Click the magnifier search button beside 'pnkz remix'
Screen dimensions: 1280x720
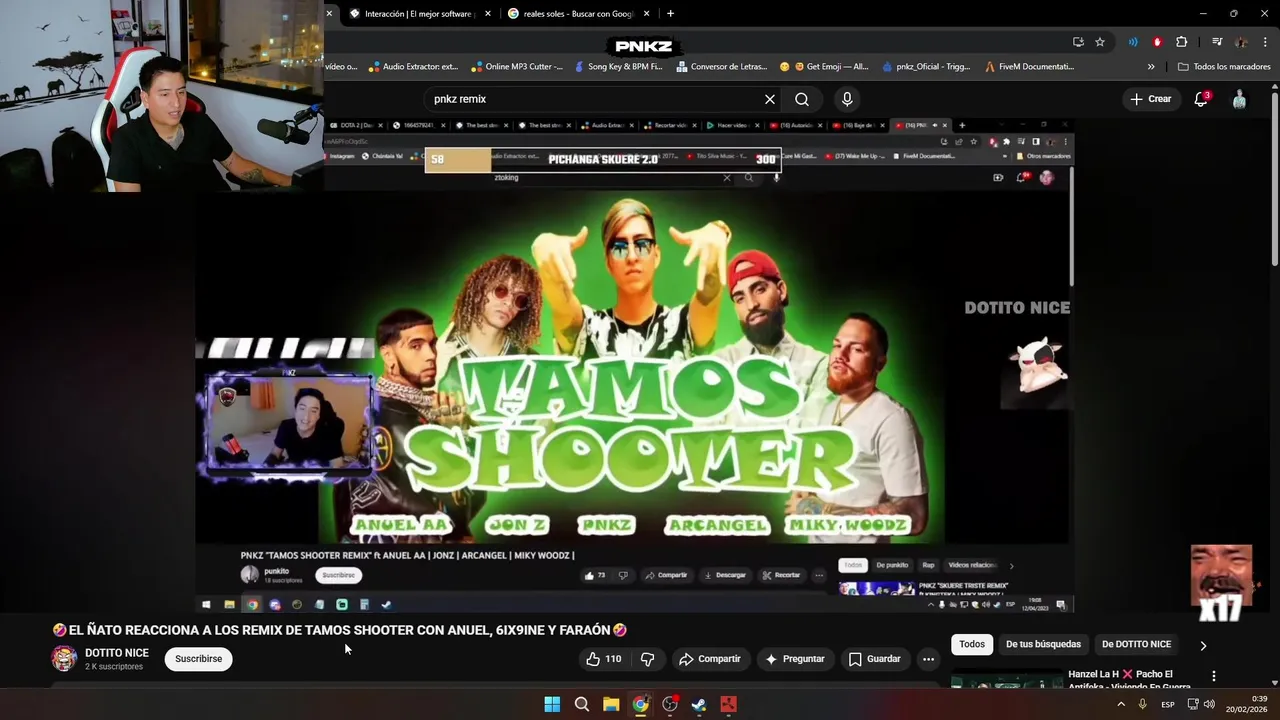coord(802,99)
